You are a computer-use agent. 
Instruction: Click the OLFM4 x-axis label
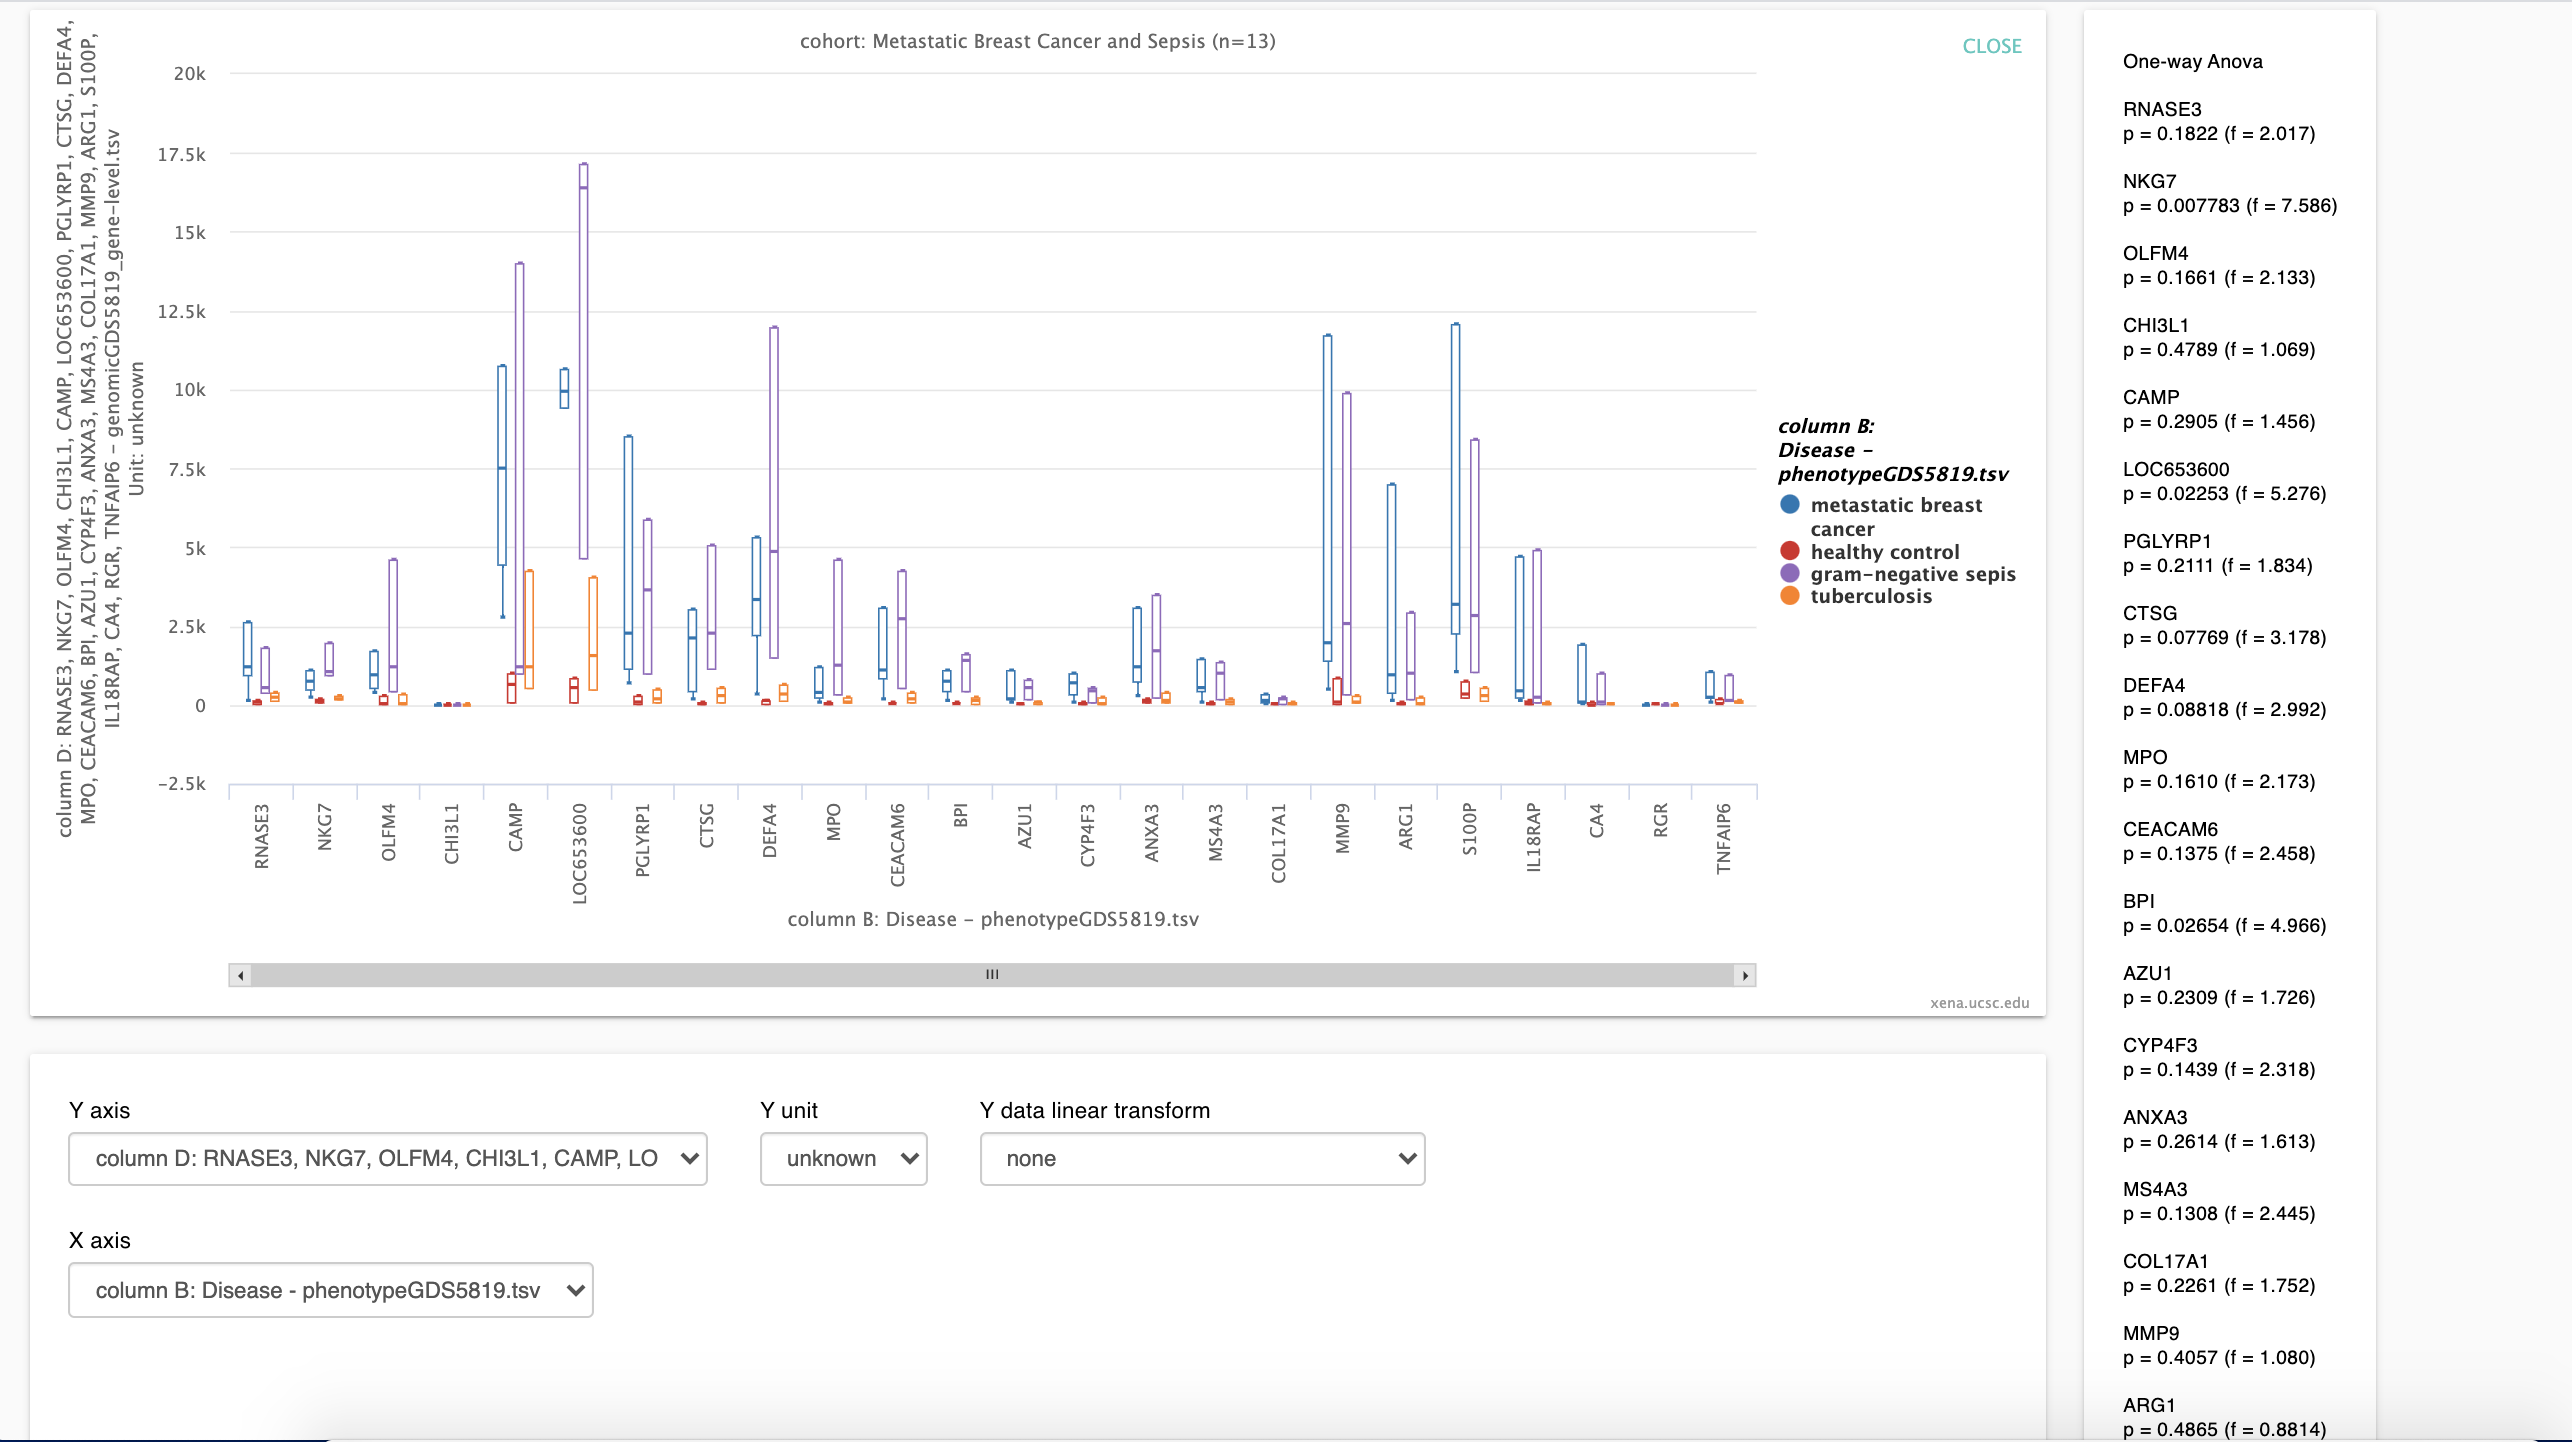(389, 832)
